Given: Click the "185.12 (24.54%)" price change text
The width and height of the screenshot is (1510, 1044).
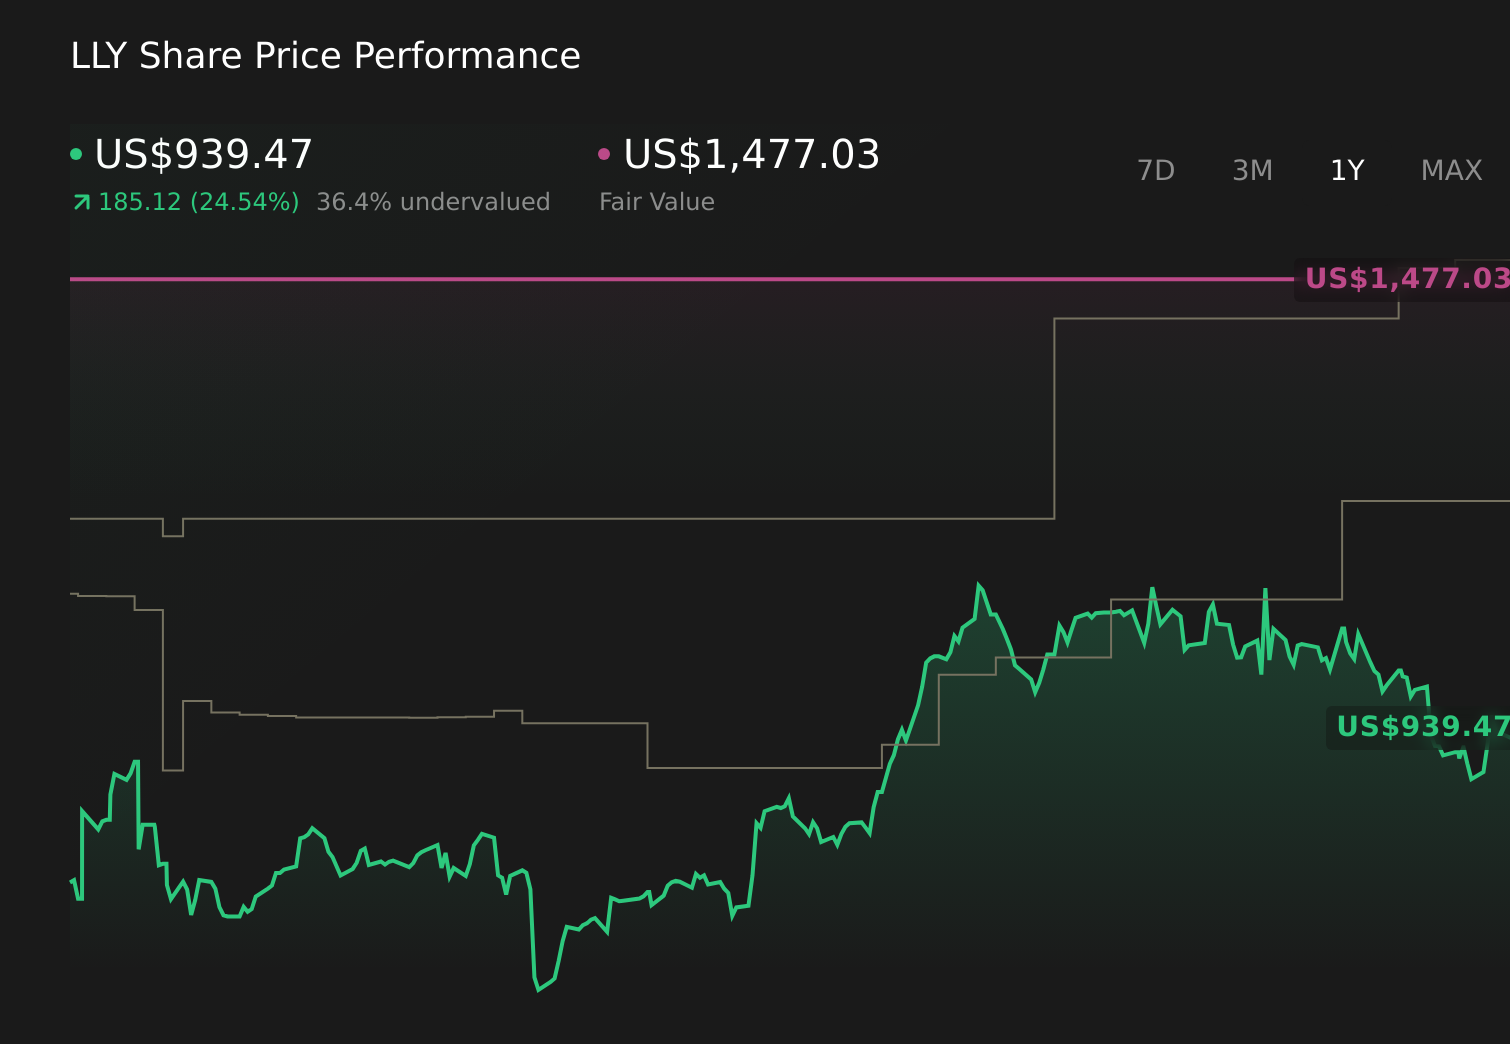Looking at the screenshot, I should [199, 202].
